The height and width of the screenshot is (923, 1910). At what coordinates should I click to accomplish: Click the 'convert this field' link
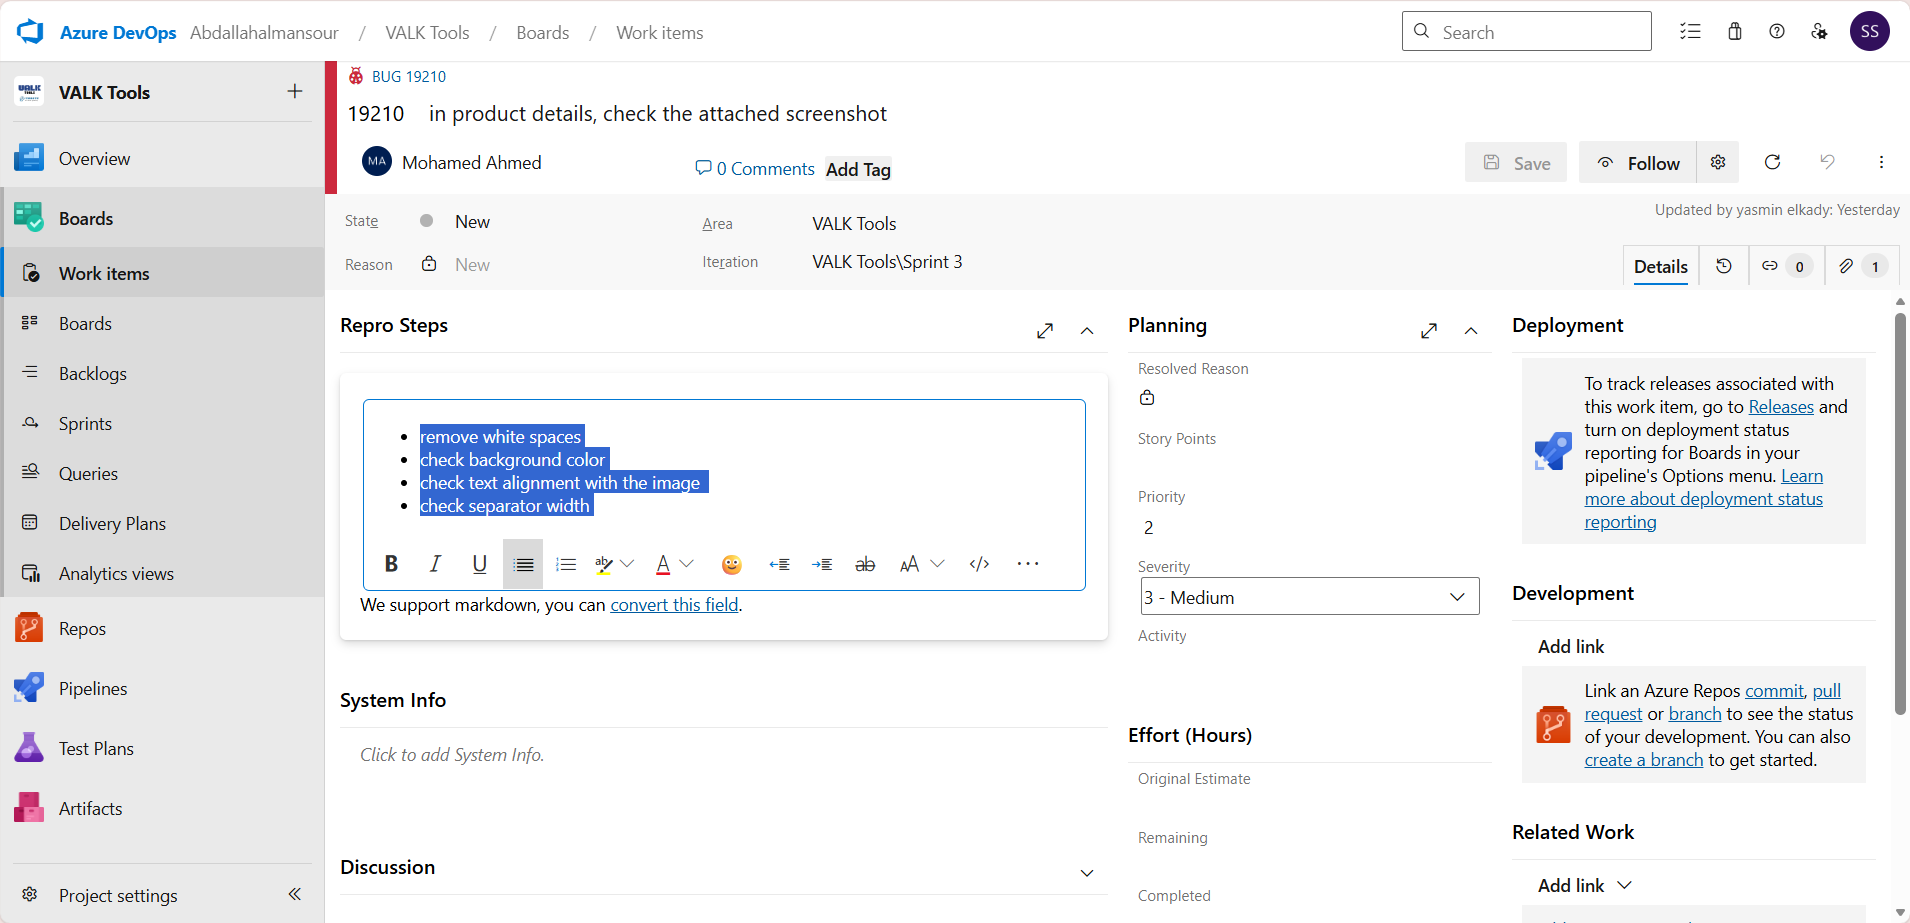tap(674, 605)
